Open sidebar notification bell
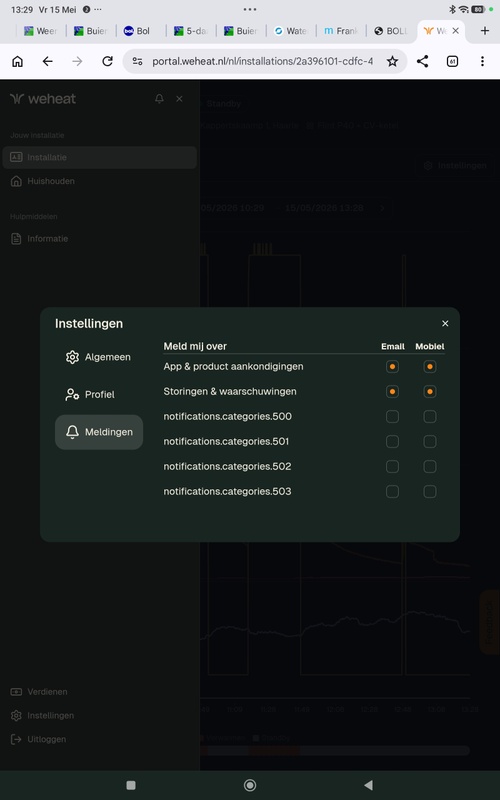This screenshot has height=800, width=500. point(159,98)
